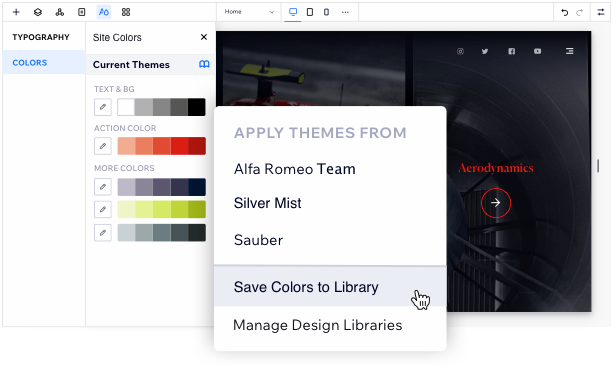This screenshot has width=616, height=368.
Task: Switch to desktop viewport icon
Action: pos(293,12)
